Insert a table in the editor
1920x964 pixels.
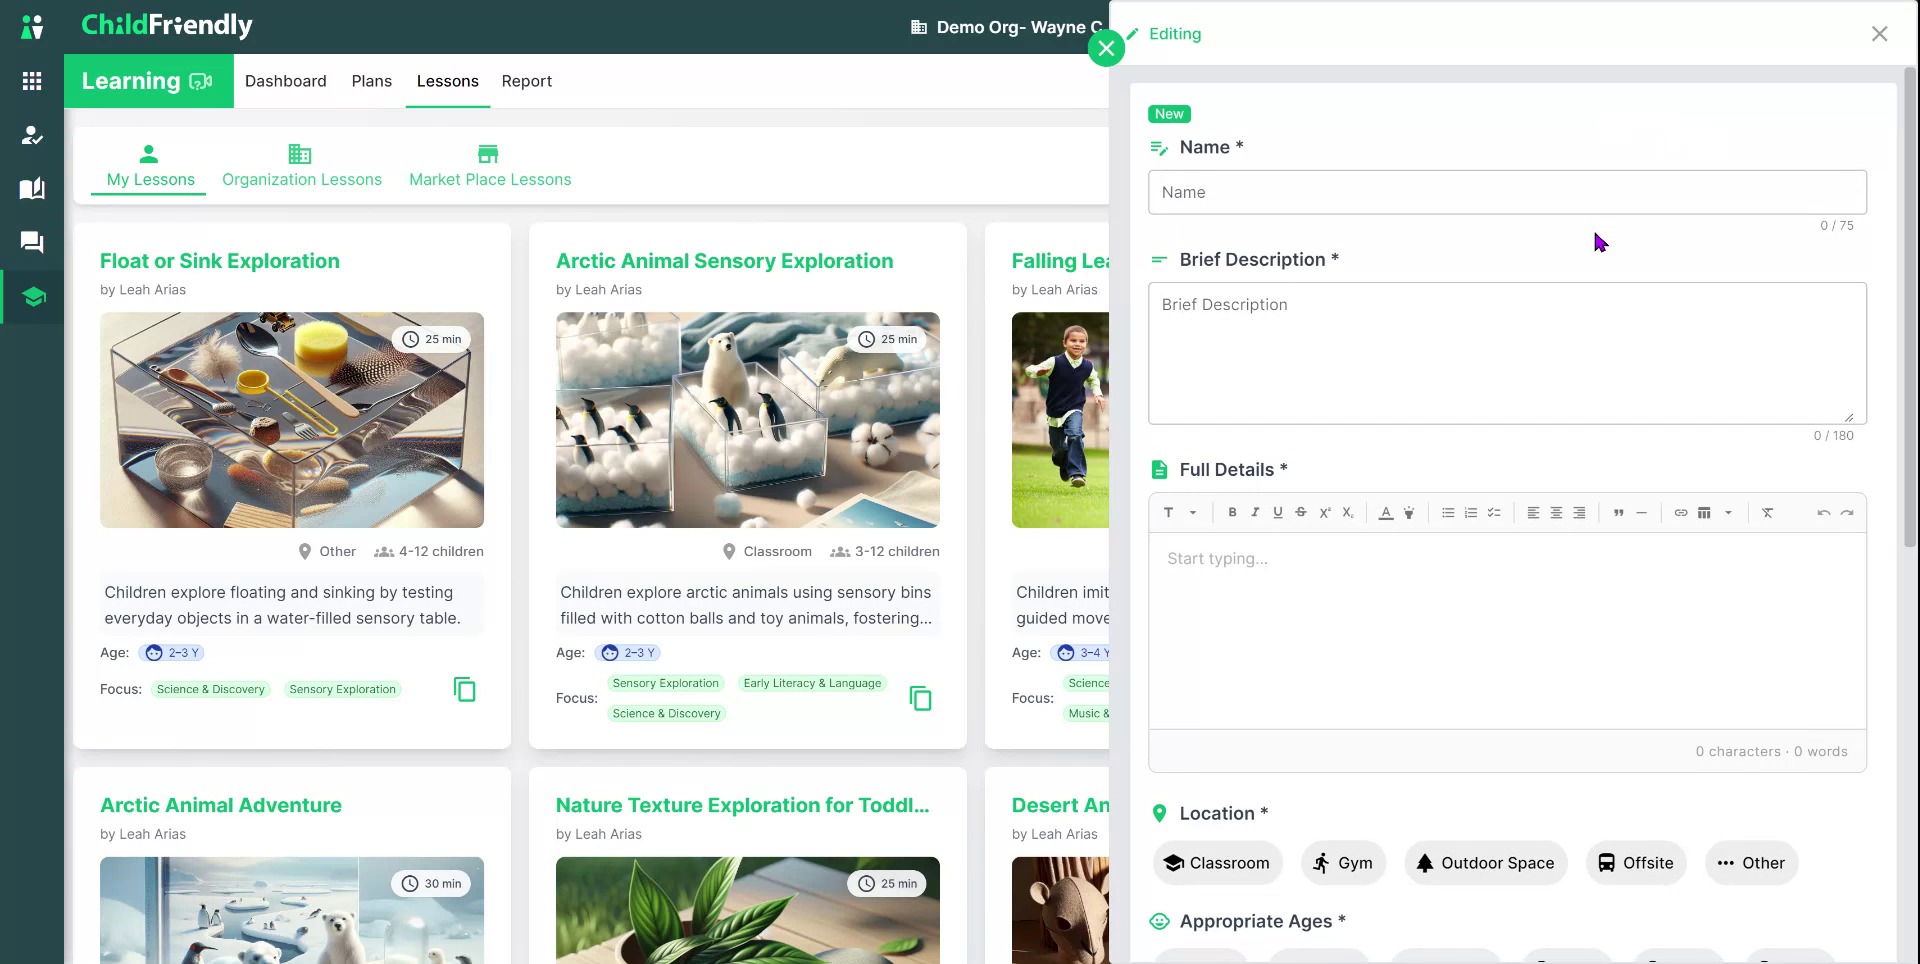pos(1704,513)
